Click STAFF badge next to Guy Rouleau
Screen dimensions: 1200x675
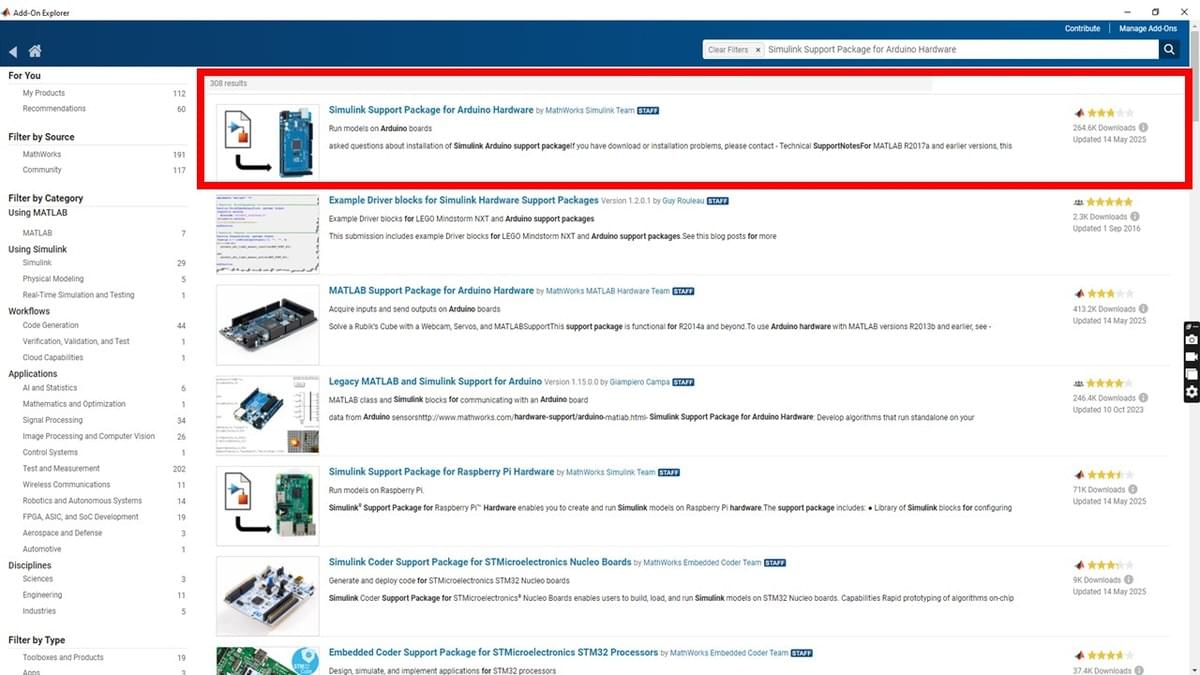[x=717, y=201]
